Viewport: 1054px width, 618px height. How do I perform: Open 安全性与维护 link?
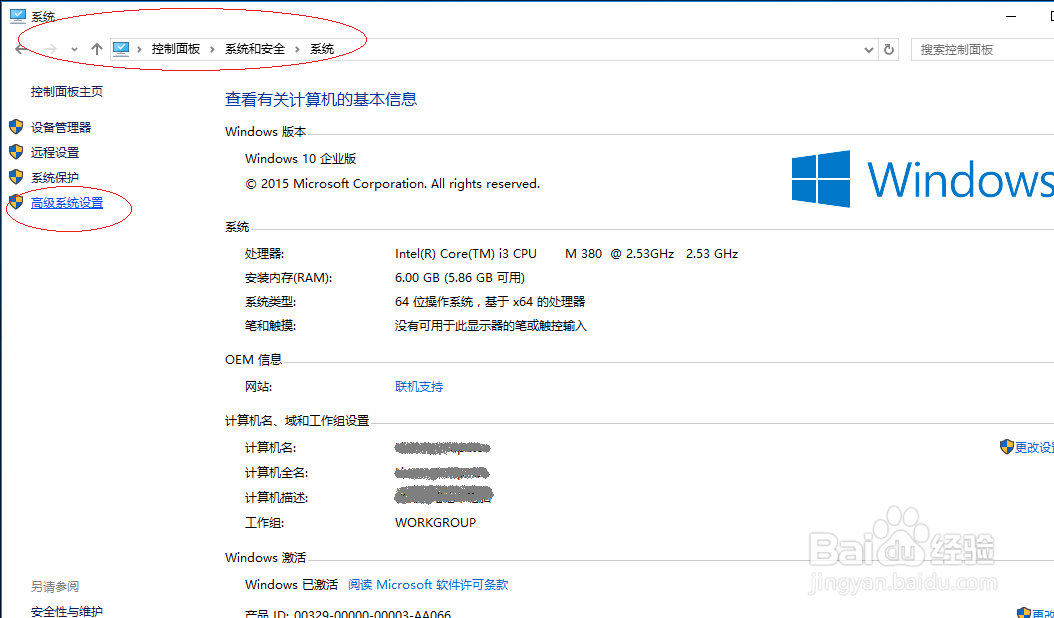coord(67,611)
